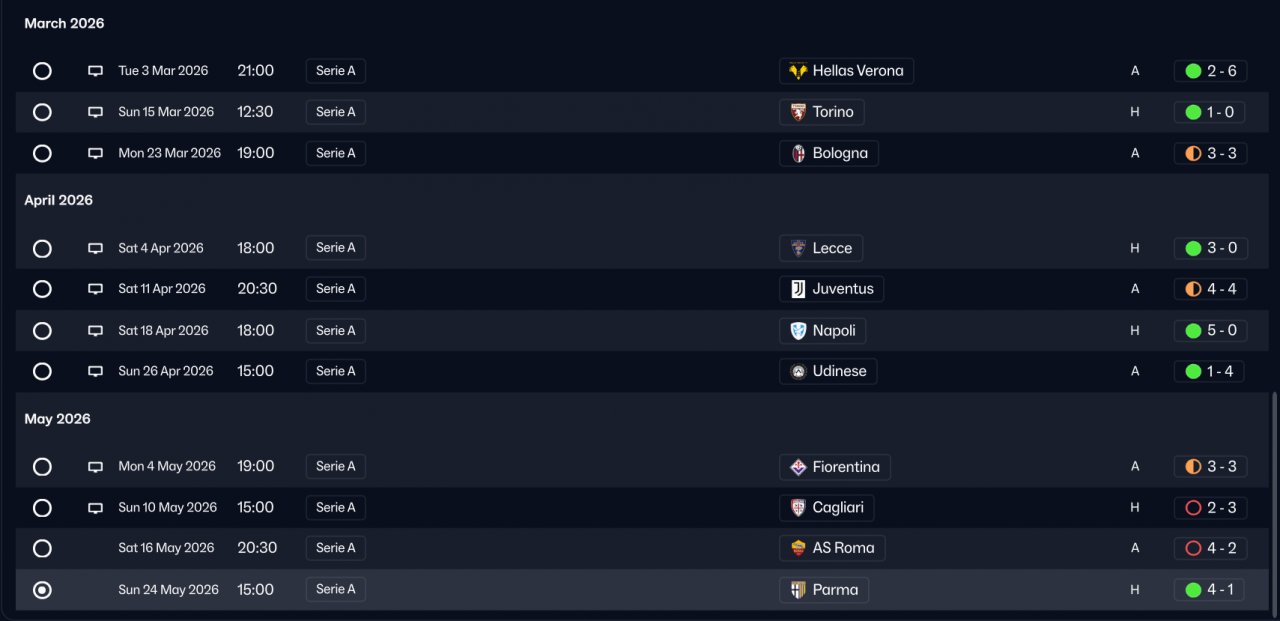
Task: Click the AS Roma club badge icon
Action: click(798, 548)
